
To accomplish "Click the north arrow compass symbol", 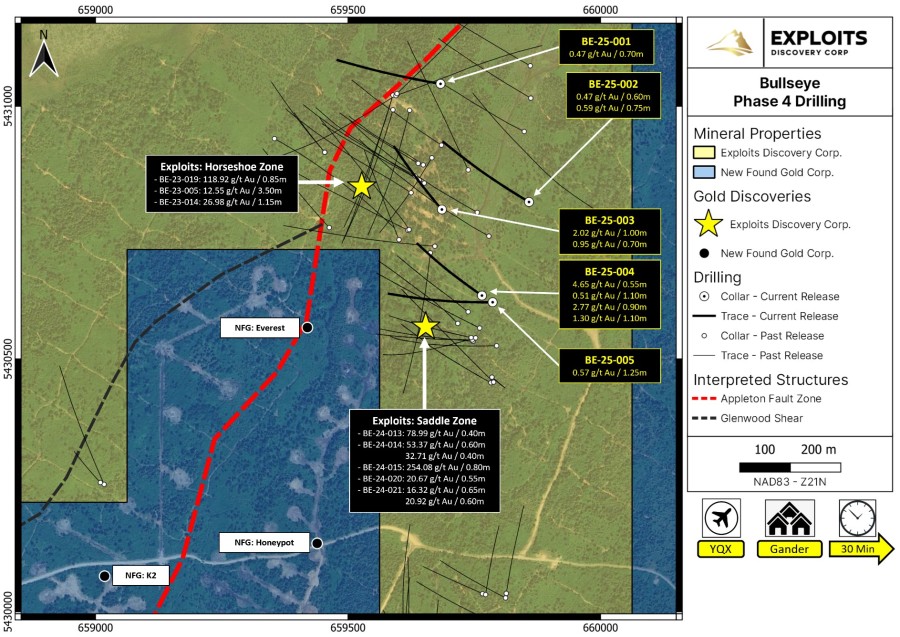I will (x=44, y=55).
